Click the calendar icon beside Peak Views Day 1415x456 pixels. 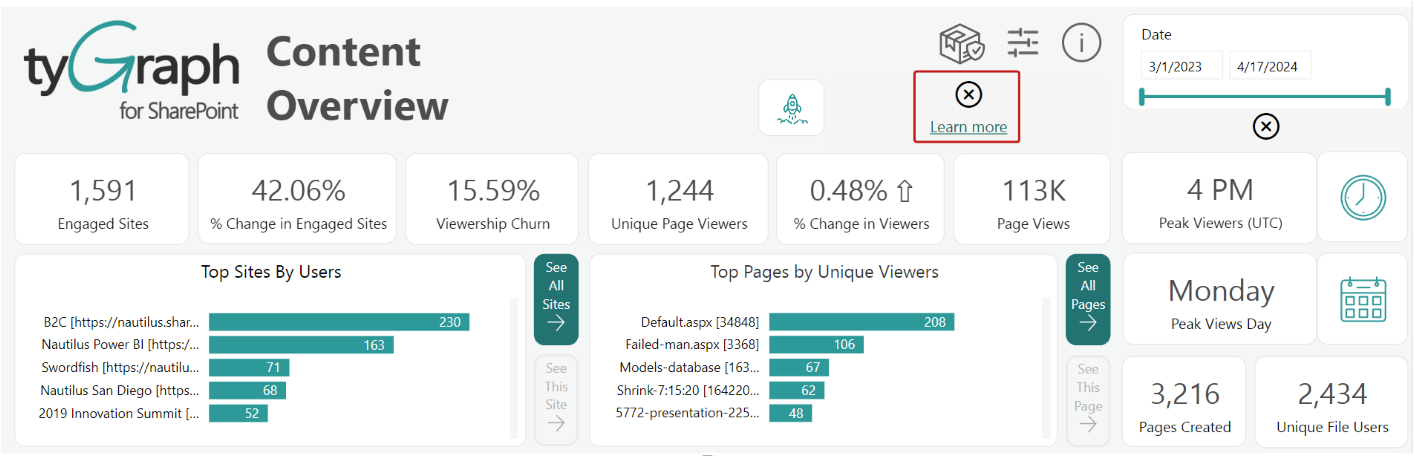(x=1362, y=299)
